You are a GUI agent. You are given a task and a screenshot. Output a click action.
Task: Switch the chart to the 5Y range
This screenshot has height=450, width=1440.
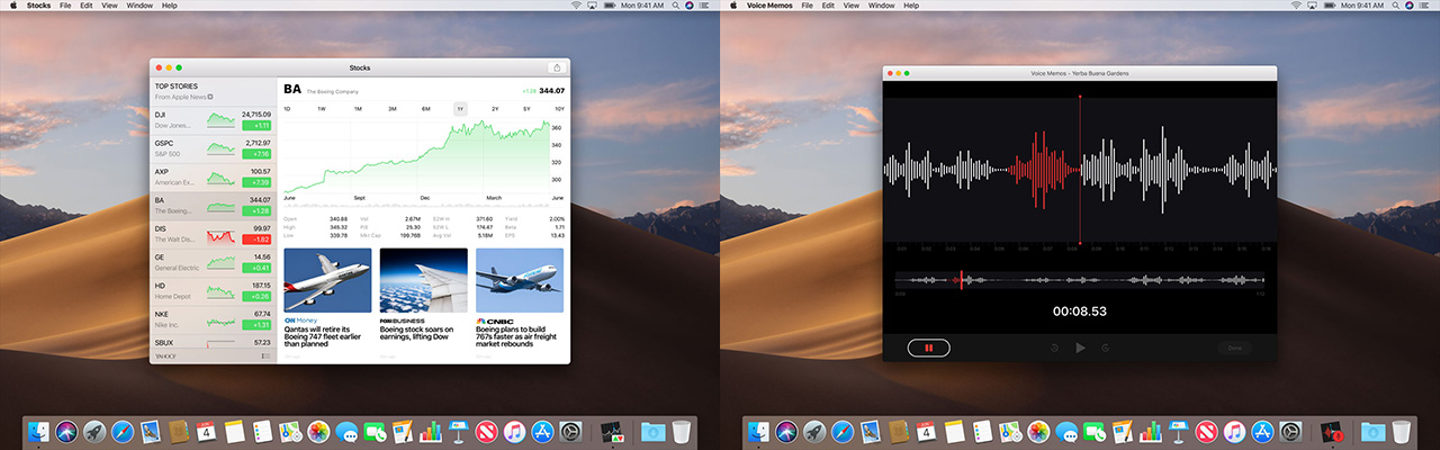[526, 108]
